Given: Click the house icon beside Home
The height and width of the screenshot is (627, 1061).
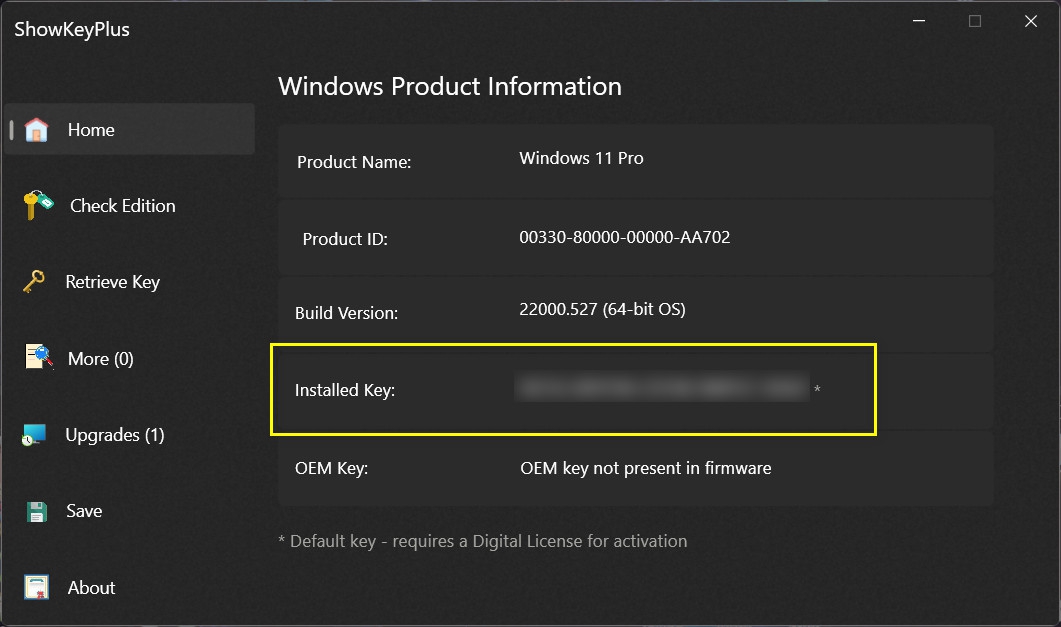Looking at the screenshot, I should [x=36, y=130].
